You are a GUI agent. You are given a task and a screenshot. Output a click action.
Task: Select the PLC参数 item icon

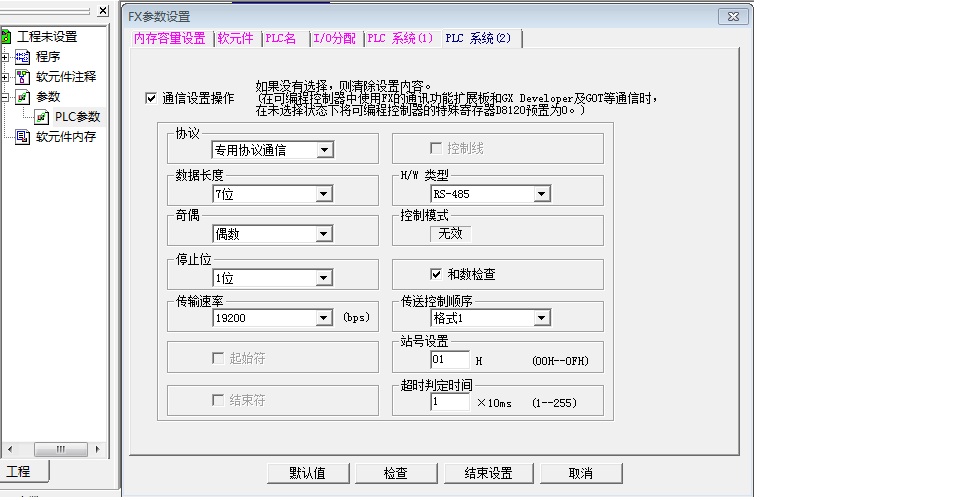[x=42, y=117]
